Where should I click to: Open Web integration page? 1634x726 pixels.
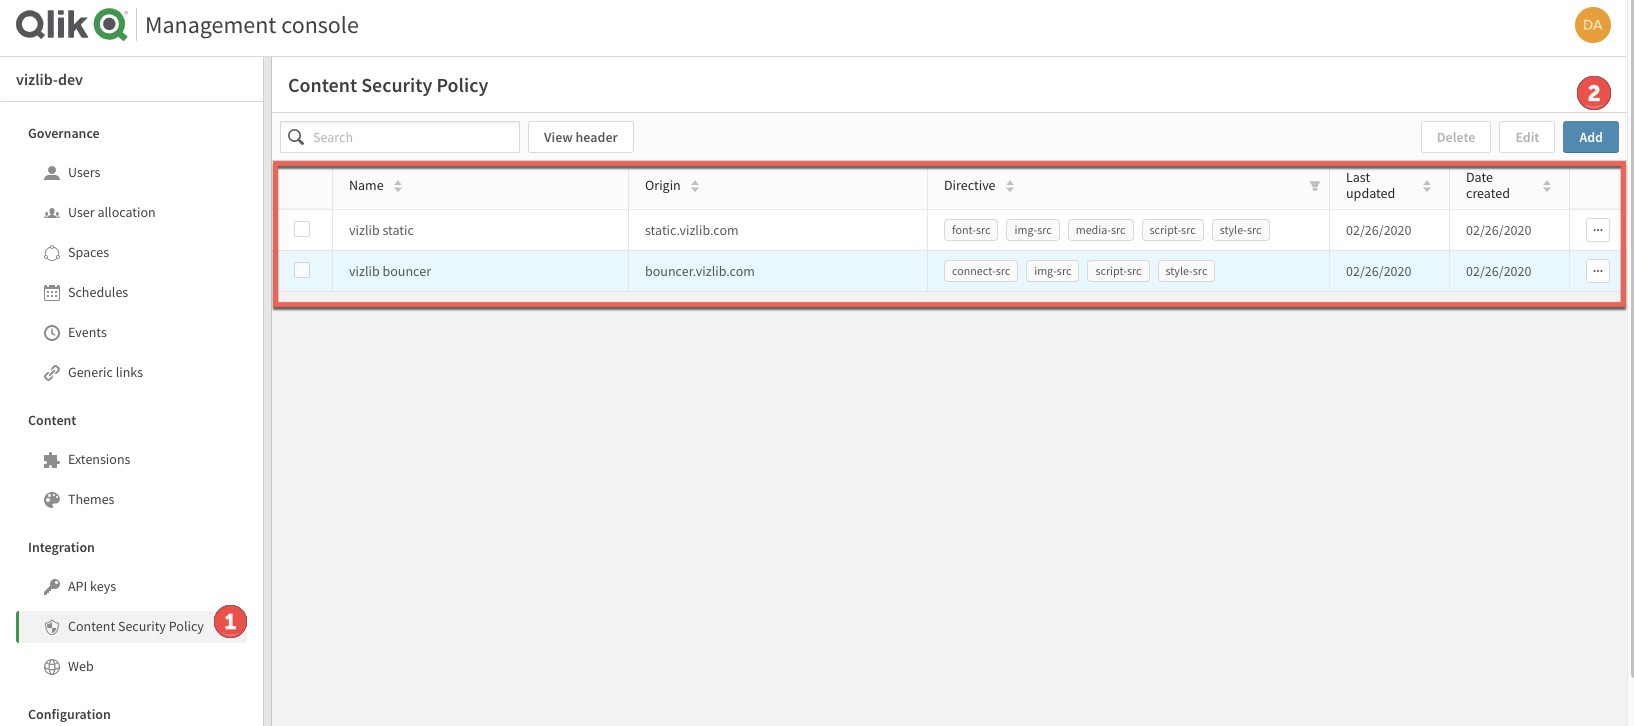80,667
